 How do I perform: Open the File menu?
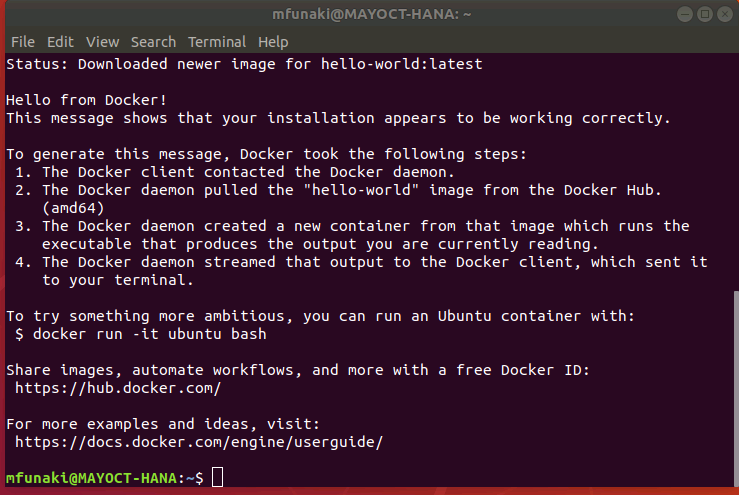[23, 42]
